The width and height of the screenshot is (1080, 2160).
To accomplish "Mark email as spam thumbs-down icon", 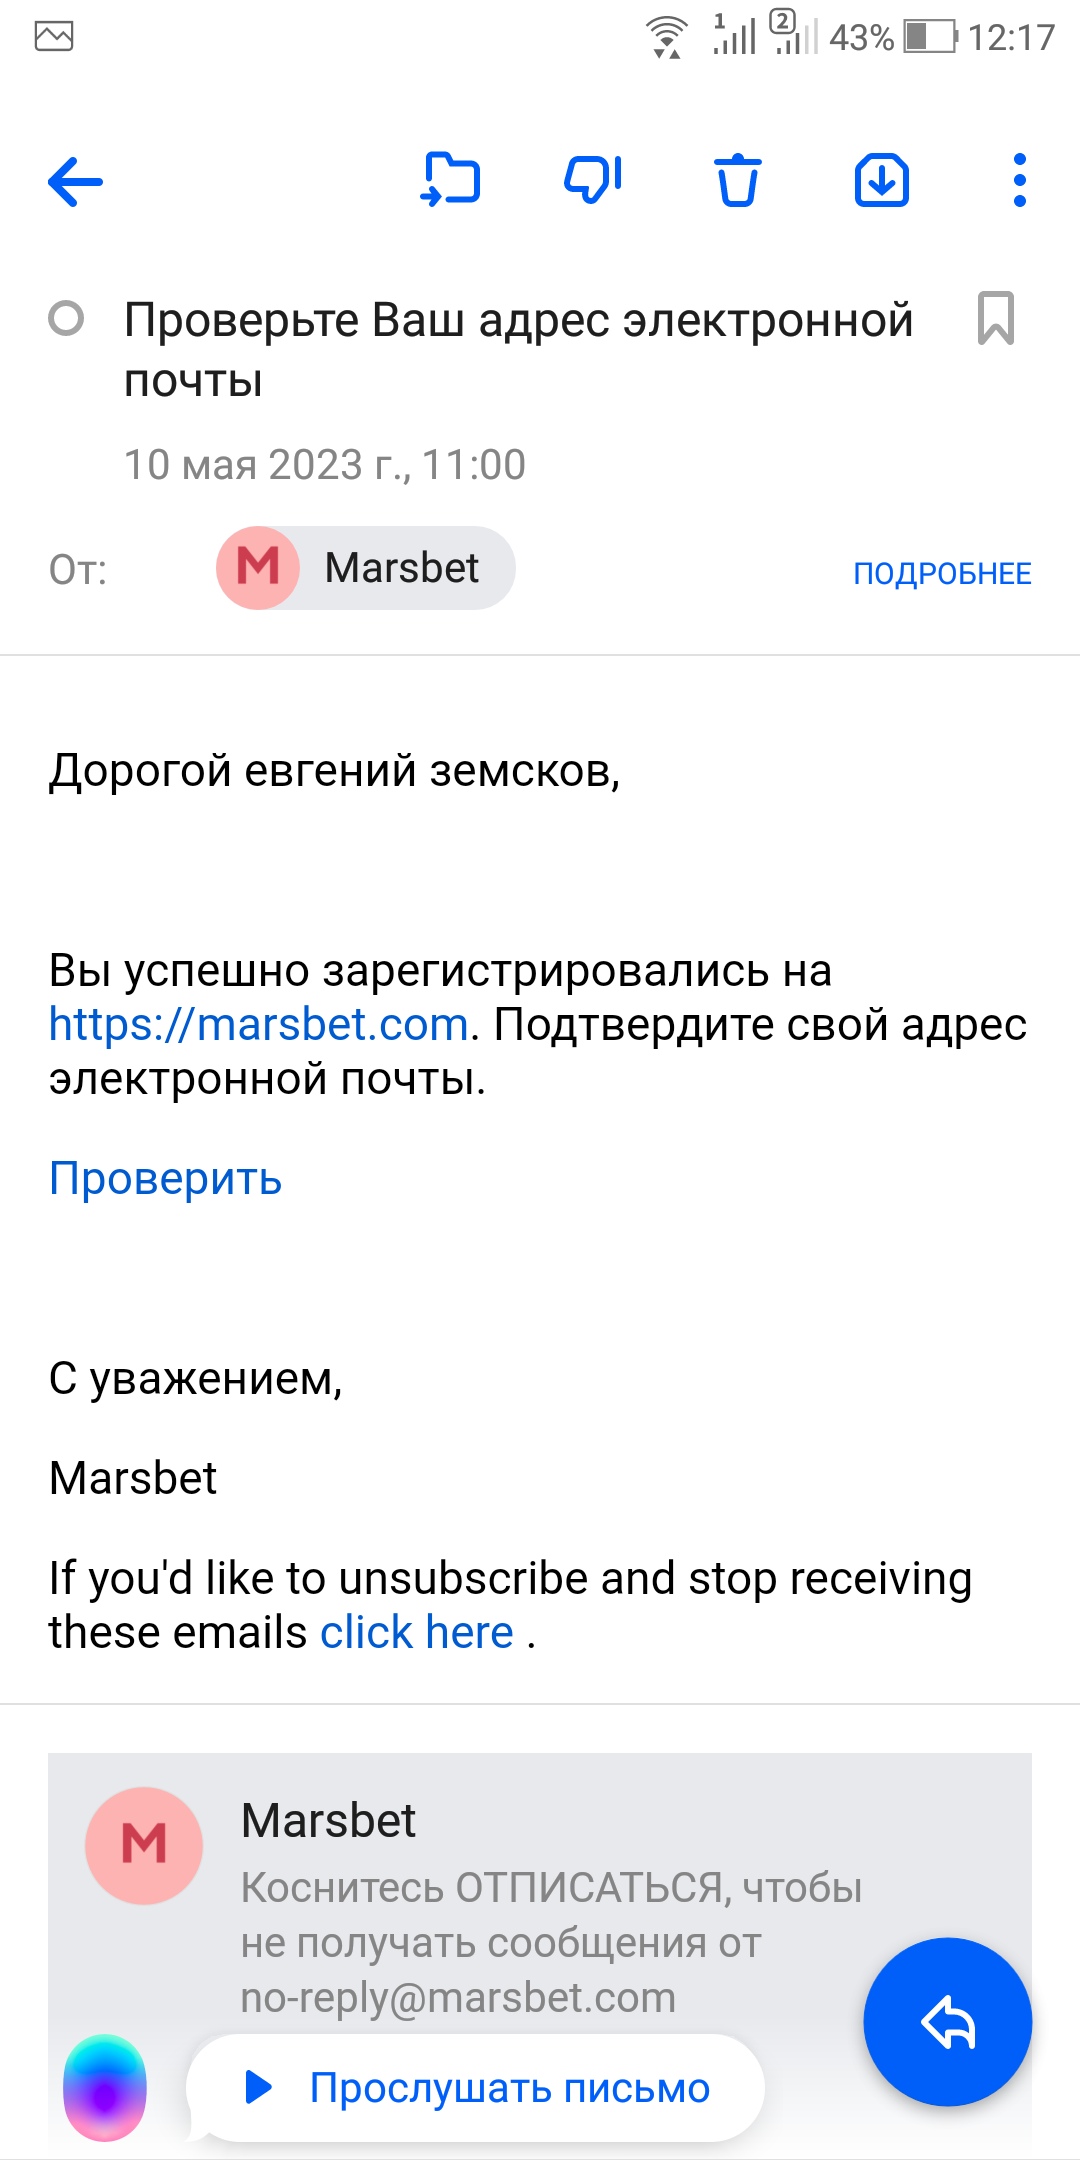I will [x=593, y=180].
